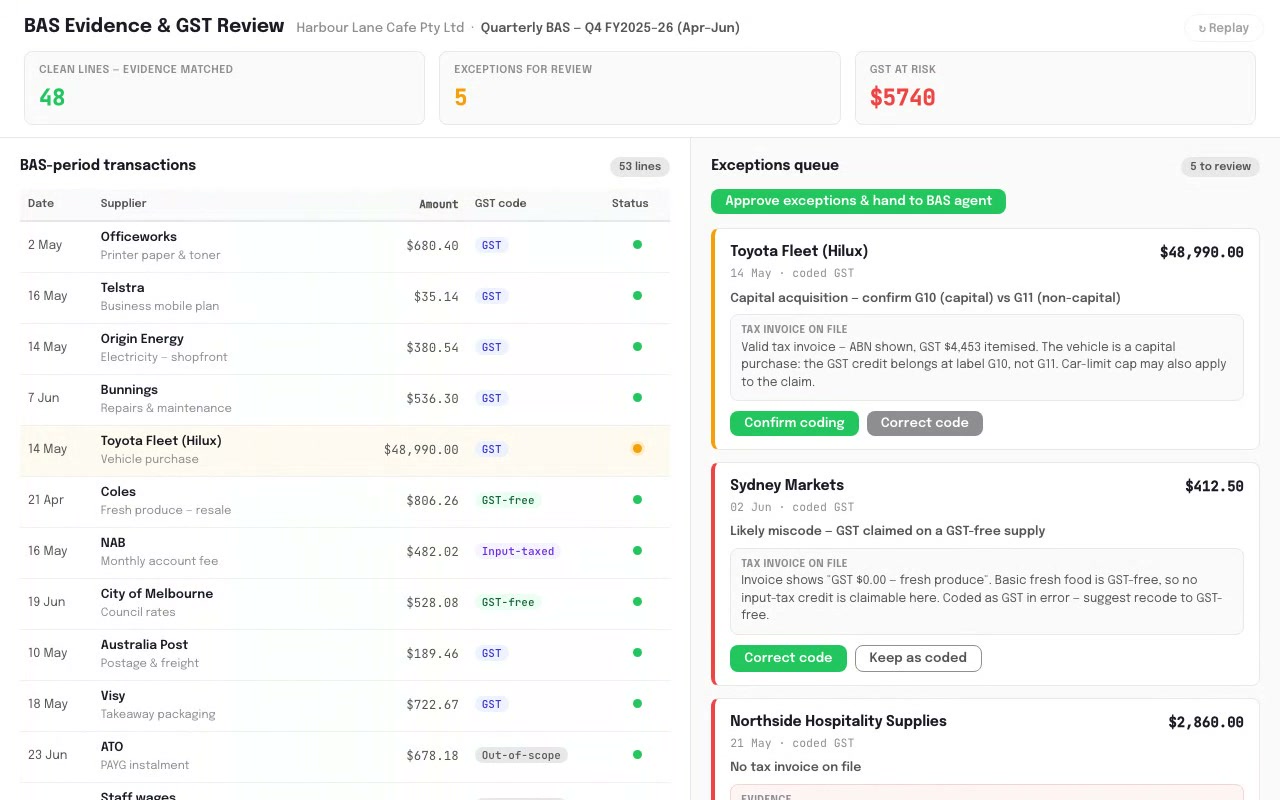The width and height of the screenshot is (1280, 800).
Task: Click the Sydney Markets exception title
Action: click(787, 485)
